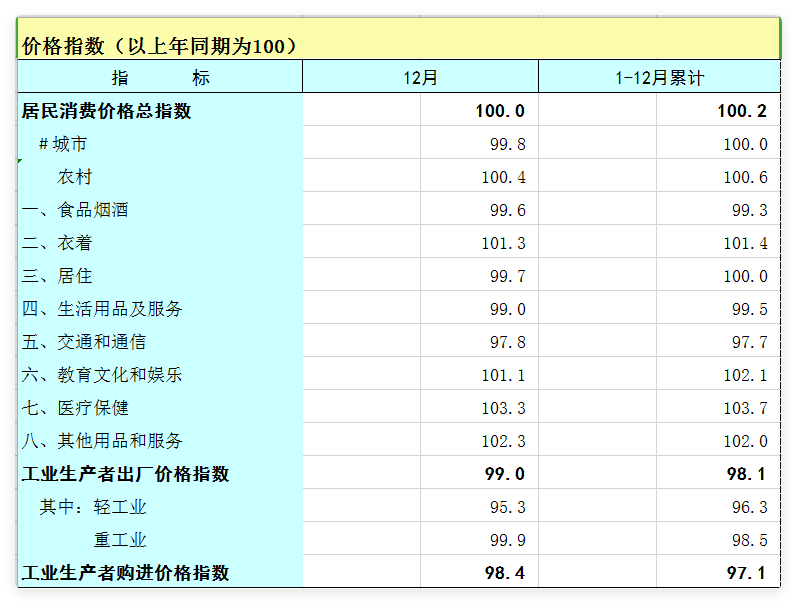This screenshot has width=797, height=604.
Task: Select the 12月 column header cell
Action: click(x=420, y=77)
